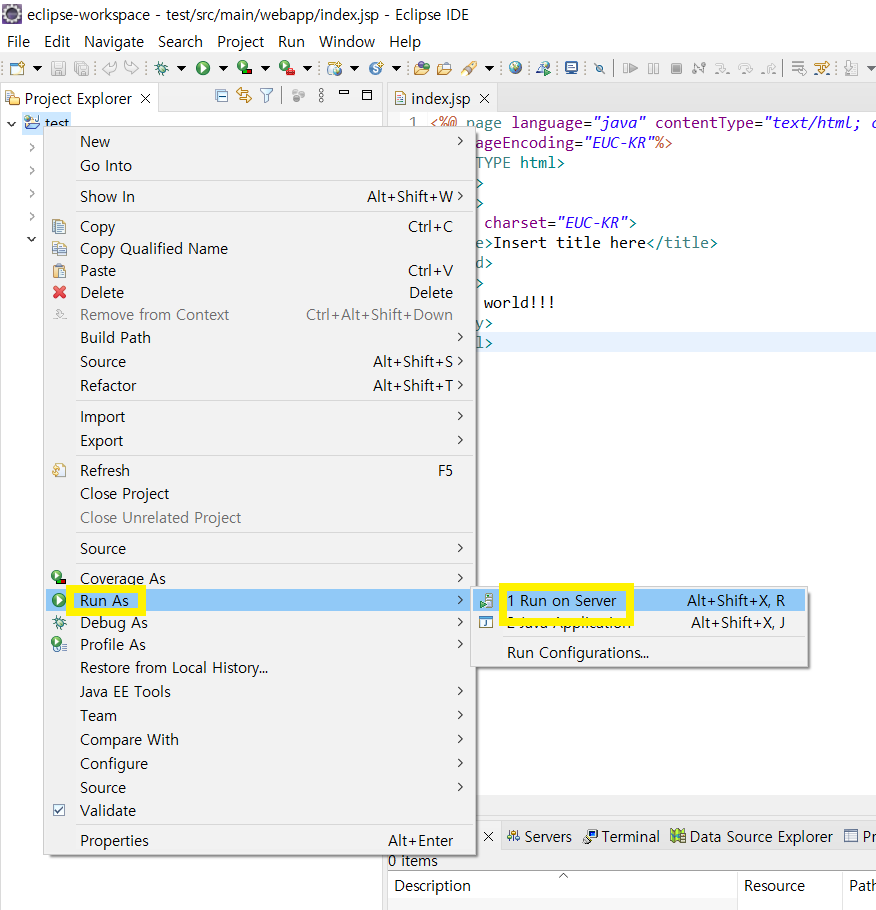Click the Resource column header

[790, 886]
